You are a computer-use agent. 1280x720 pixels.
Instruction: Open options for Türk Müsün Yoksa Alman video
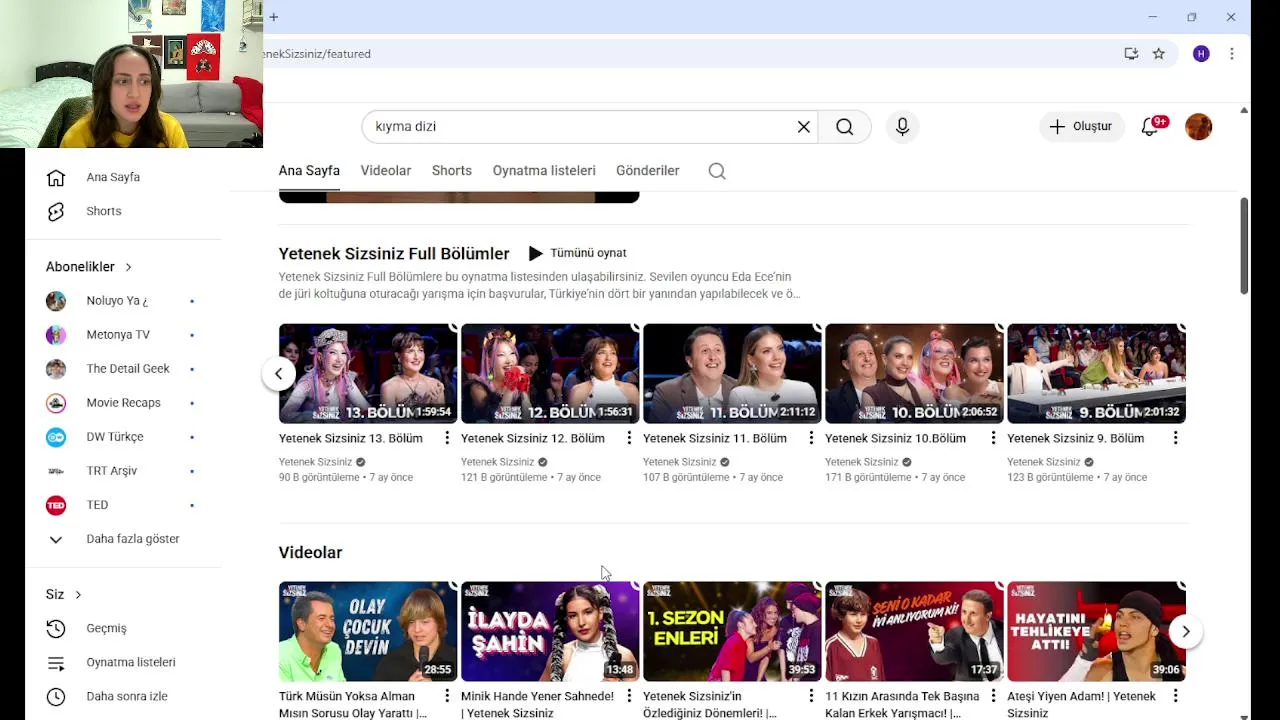click(447, 696)
